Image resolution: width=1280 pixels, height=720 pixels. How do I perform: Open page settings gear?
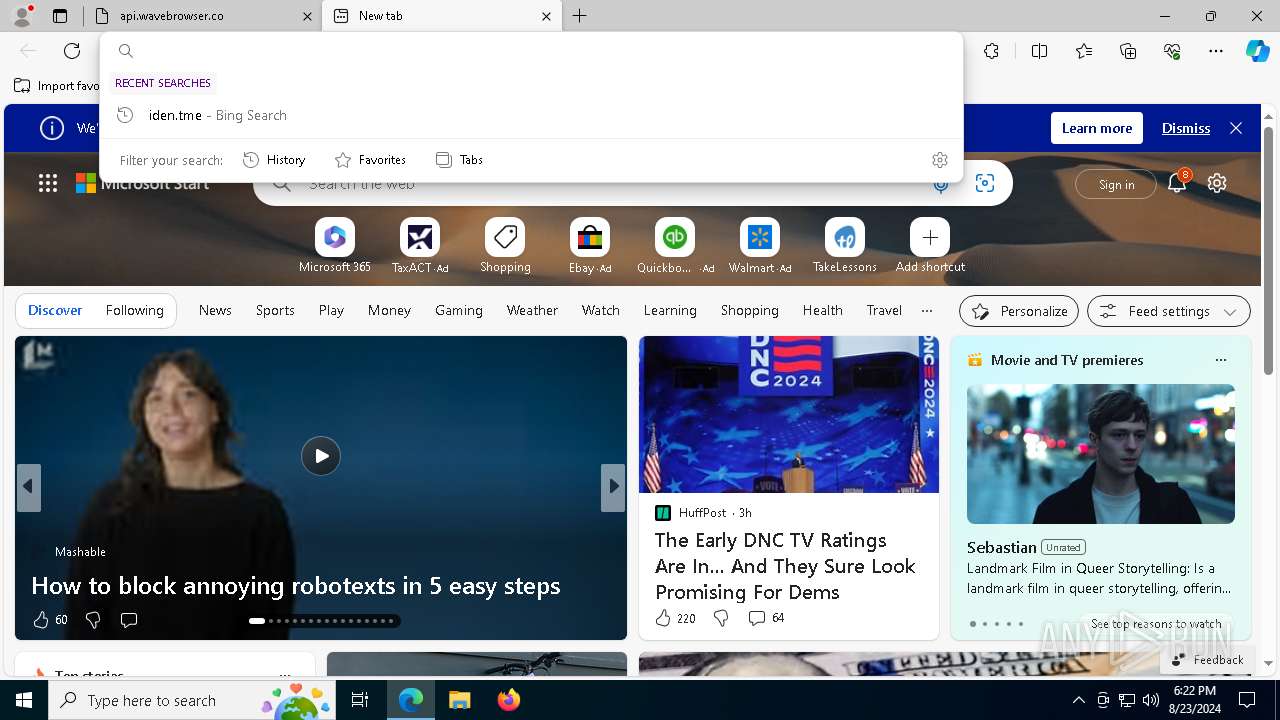click(x=1217, y=183)
